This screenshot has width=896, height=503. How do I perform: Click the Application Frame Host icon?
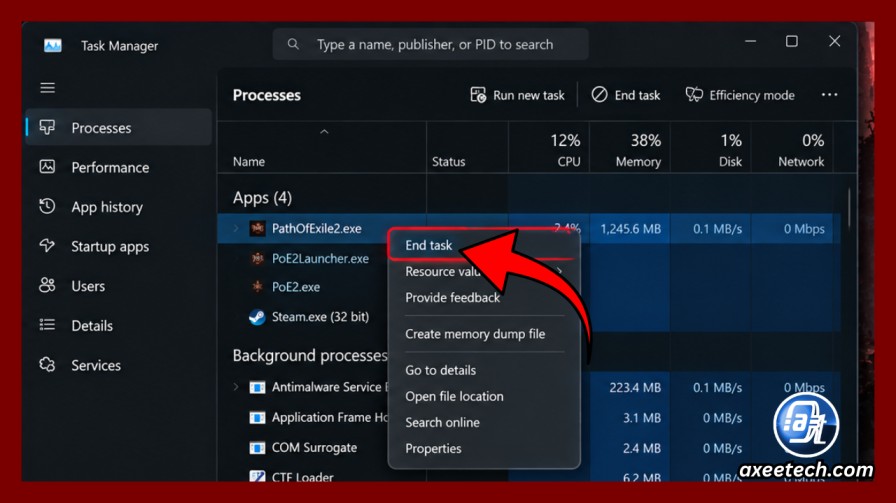(x=257, y=418)
